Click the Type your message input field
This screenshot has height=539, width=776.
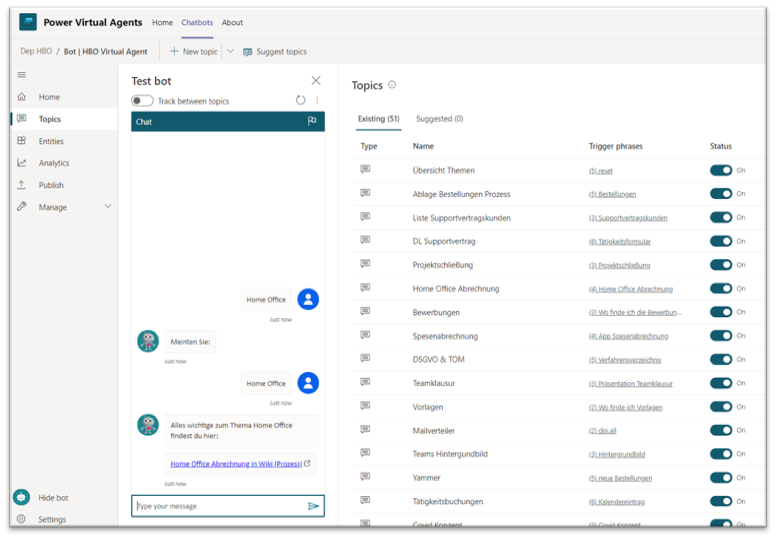pyautogui.click(x=228, y=506)
